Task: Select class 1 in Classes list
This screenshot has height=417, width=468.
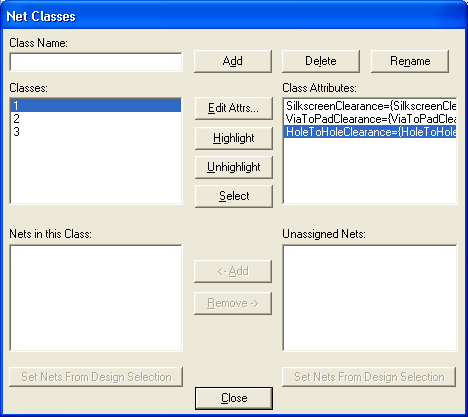Action: (x=96, y=106)
